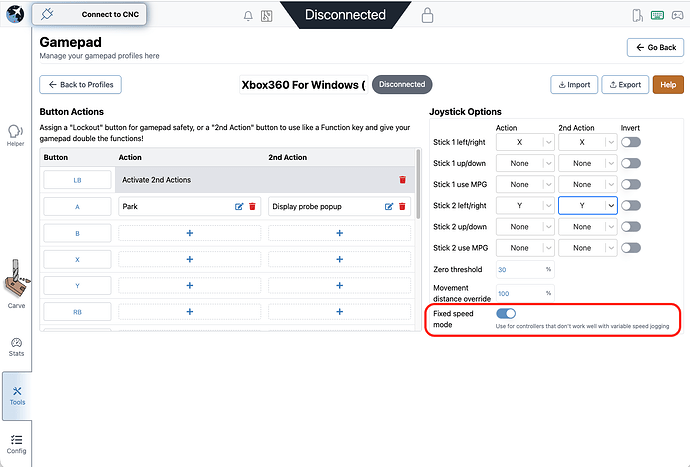690x467 pixels.
Task: Select the Tools tab in sidebar
Action: (16, 395)
